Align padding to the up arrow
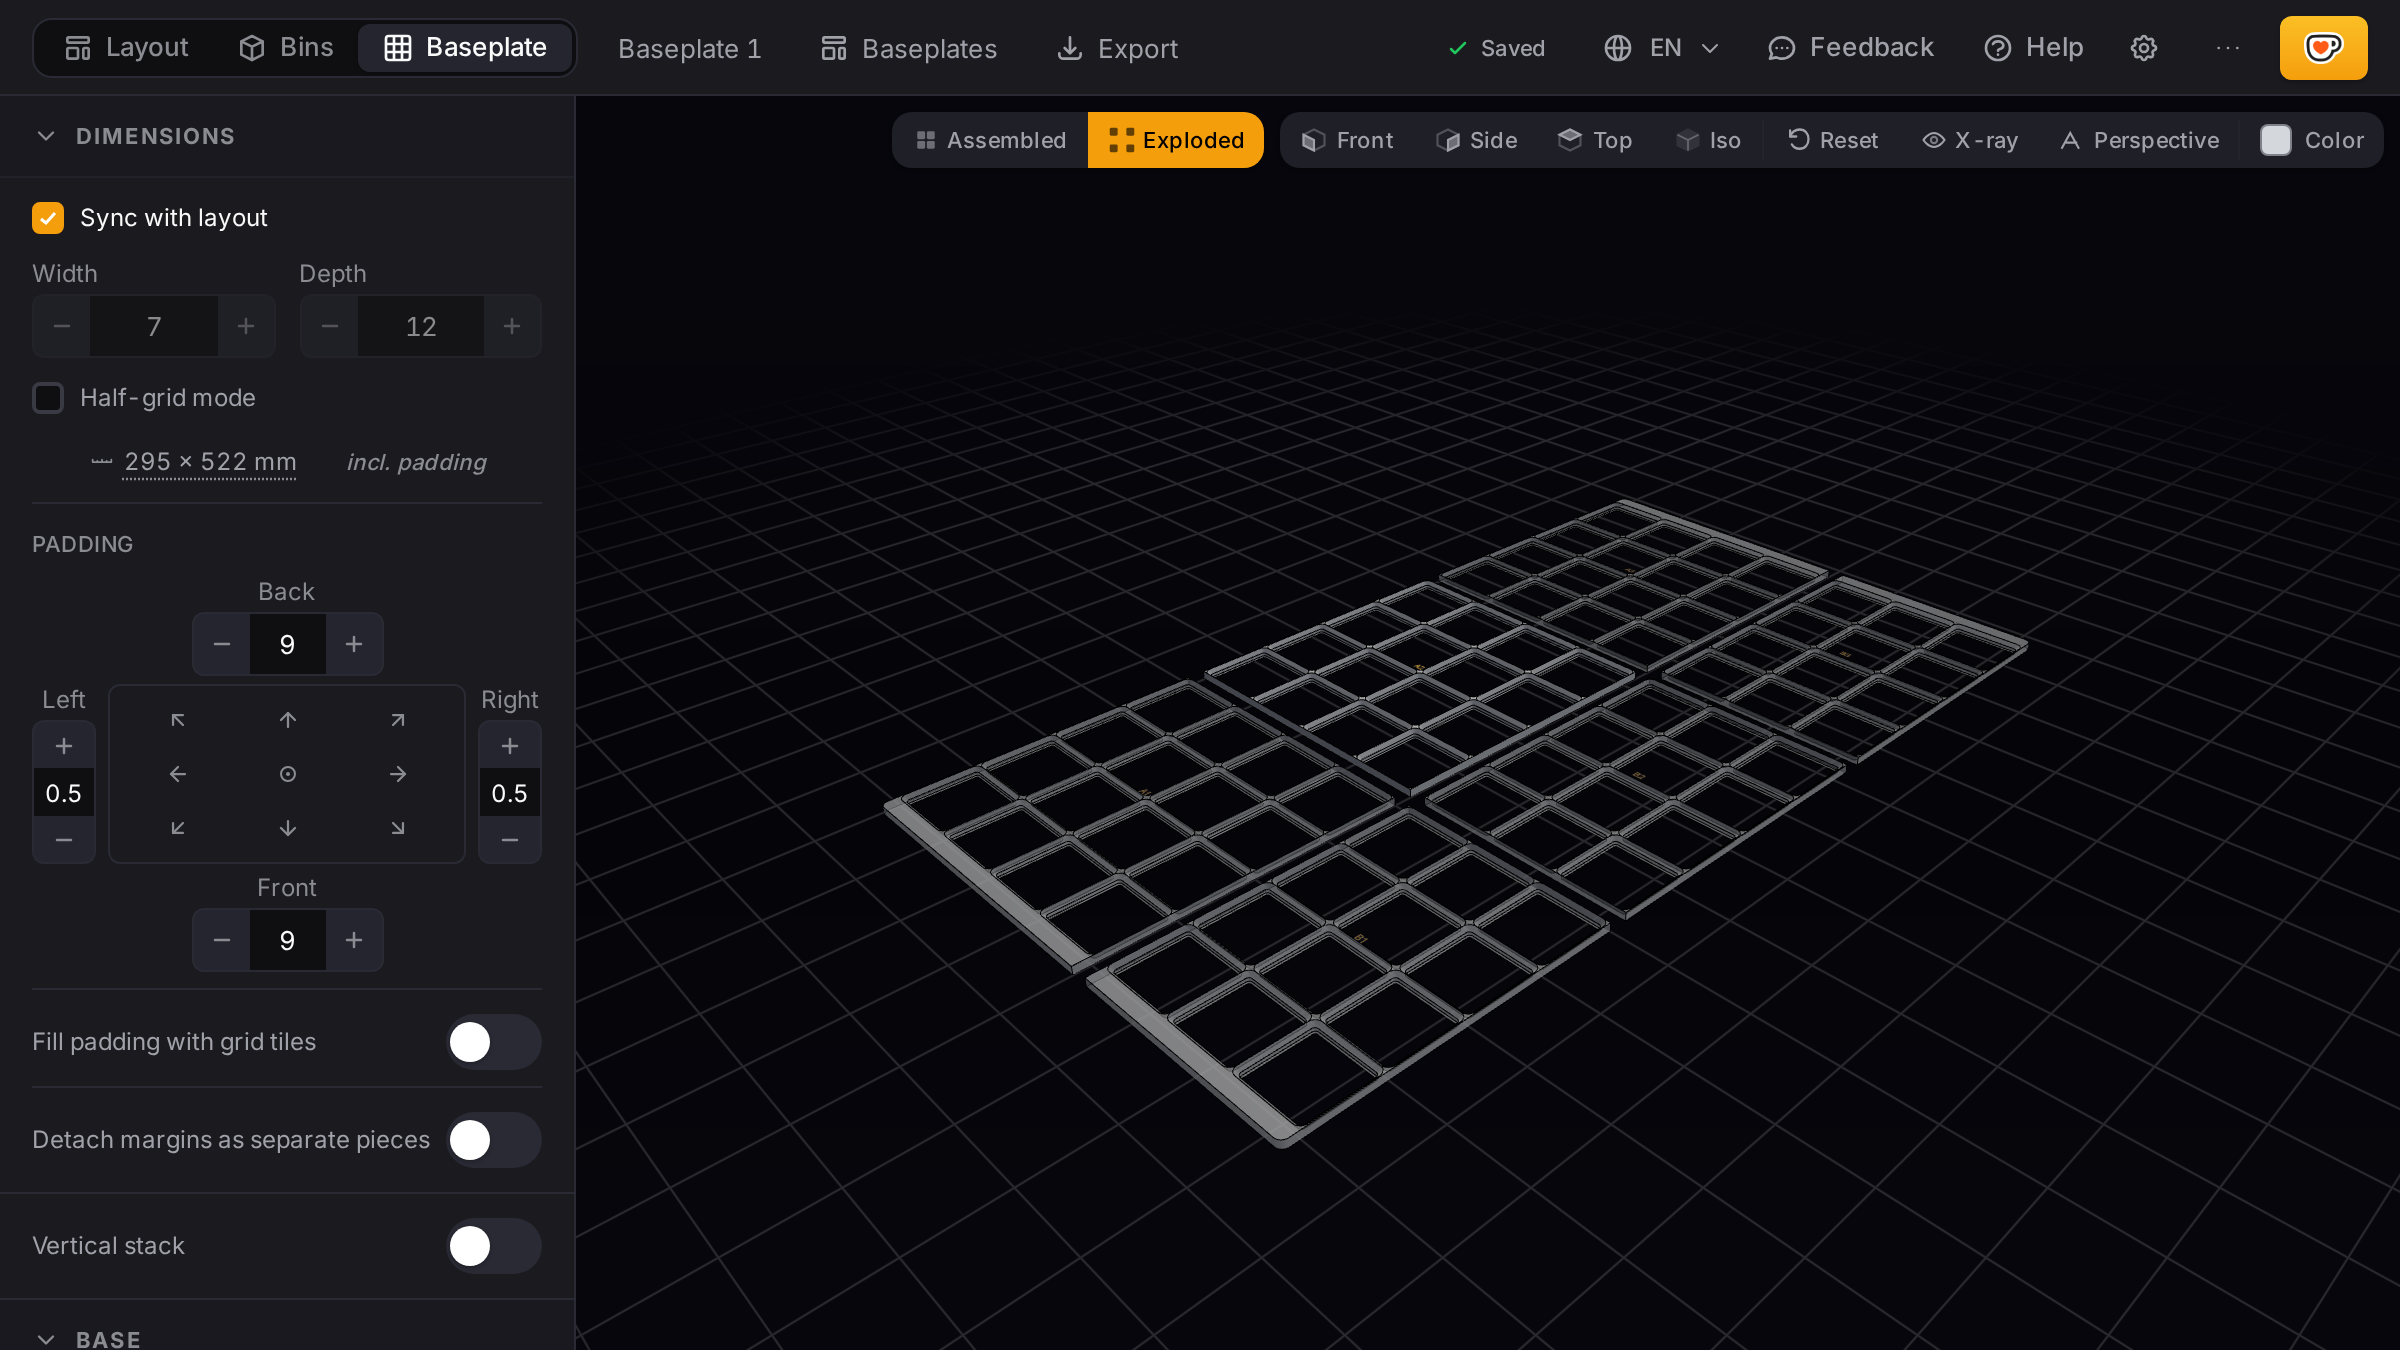The height and width of the screenshot is (1350, 2400). pyautogui.click(x=288, y=720)
